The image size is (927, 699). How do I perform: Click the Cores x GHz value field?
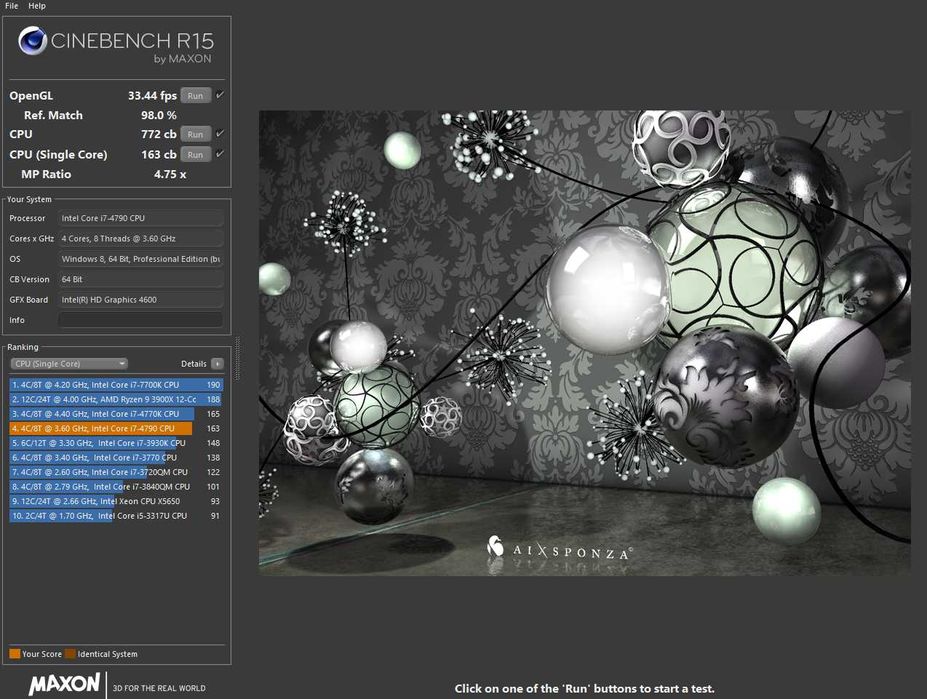click(x=141, y=238)
